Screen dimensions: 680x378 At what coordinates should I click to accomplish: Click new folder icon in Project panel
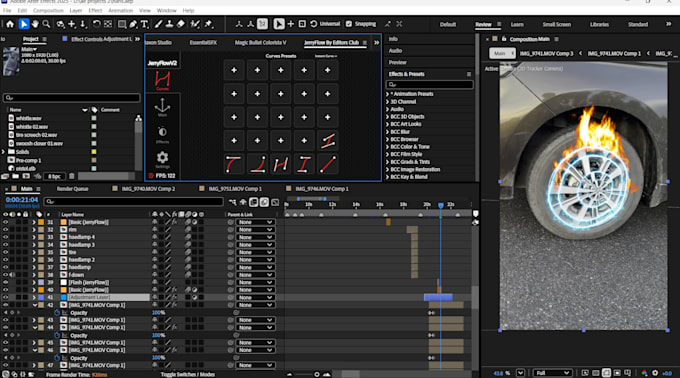[16, 176]
